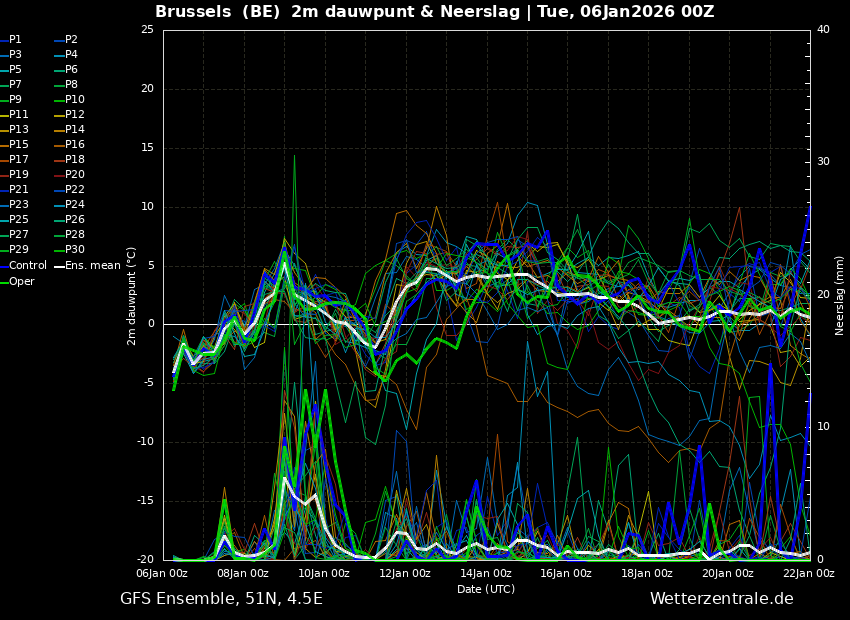Click the -20 dew point axis value
This screenshot has height=620, width=850.
[x=145, y=560]
